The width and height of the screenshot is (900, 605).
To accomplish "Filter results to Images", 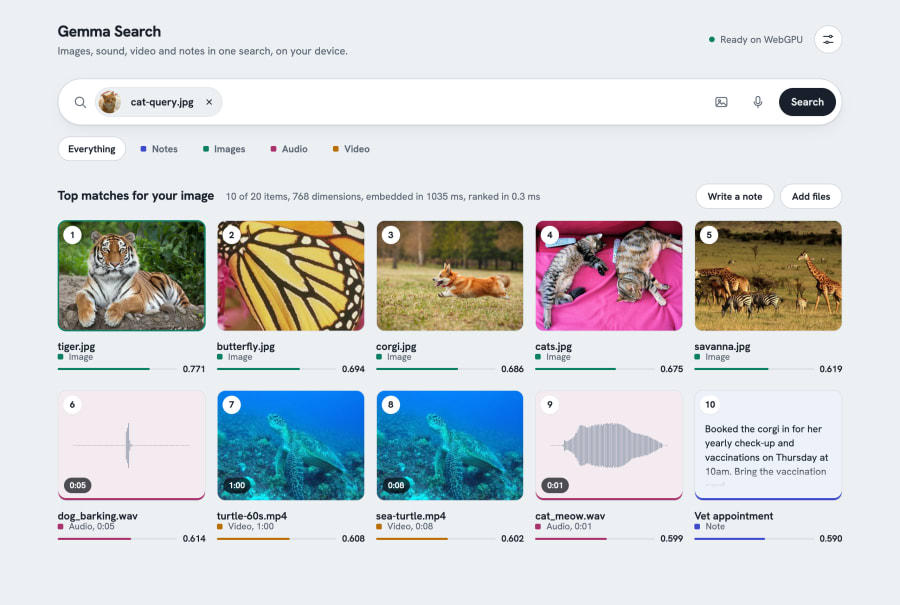I will point(224,149).
